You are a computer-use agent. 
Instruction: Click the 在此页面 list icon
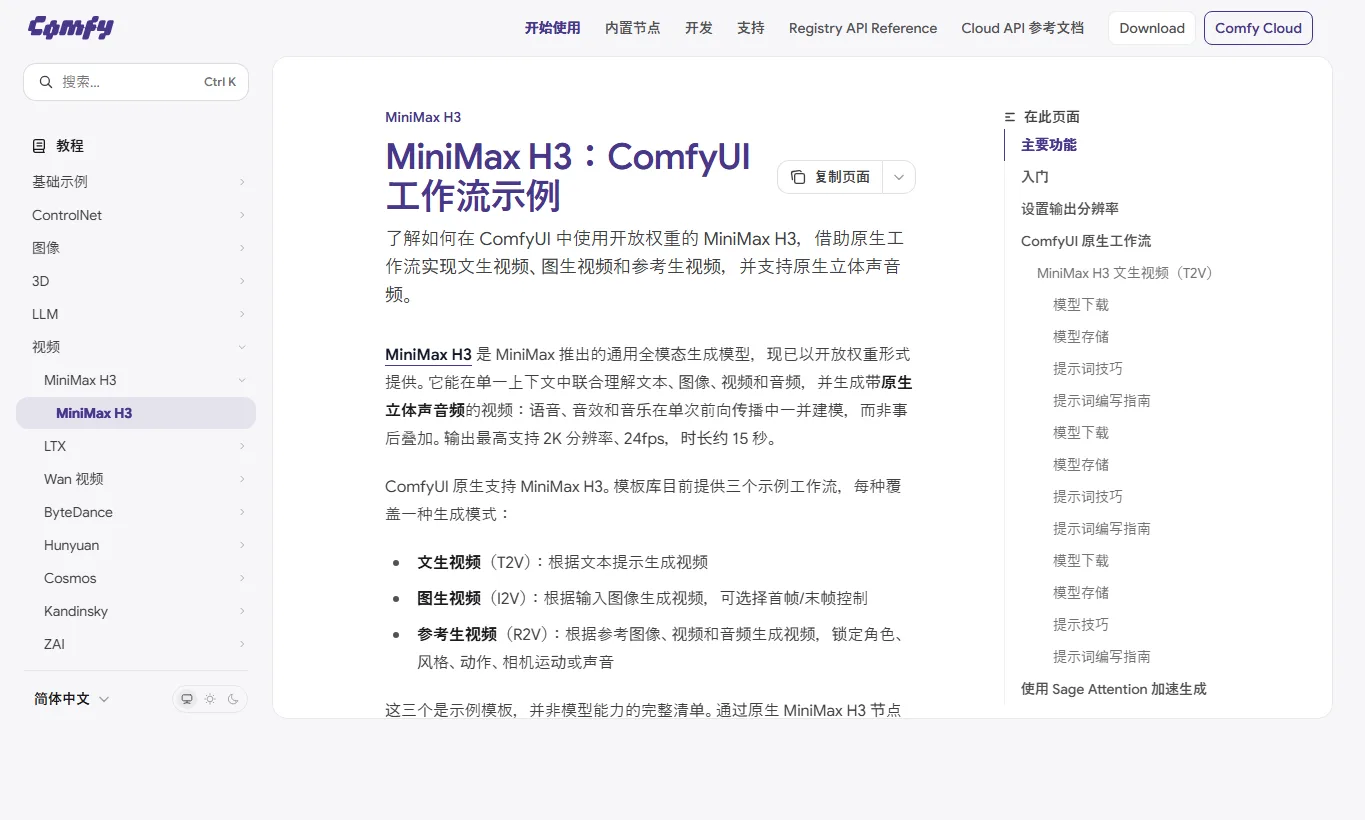(1010, 117)
